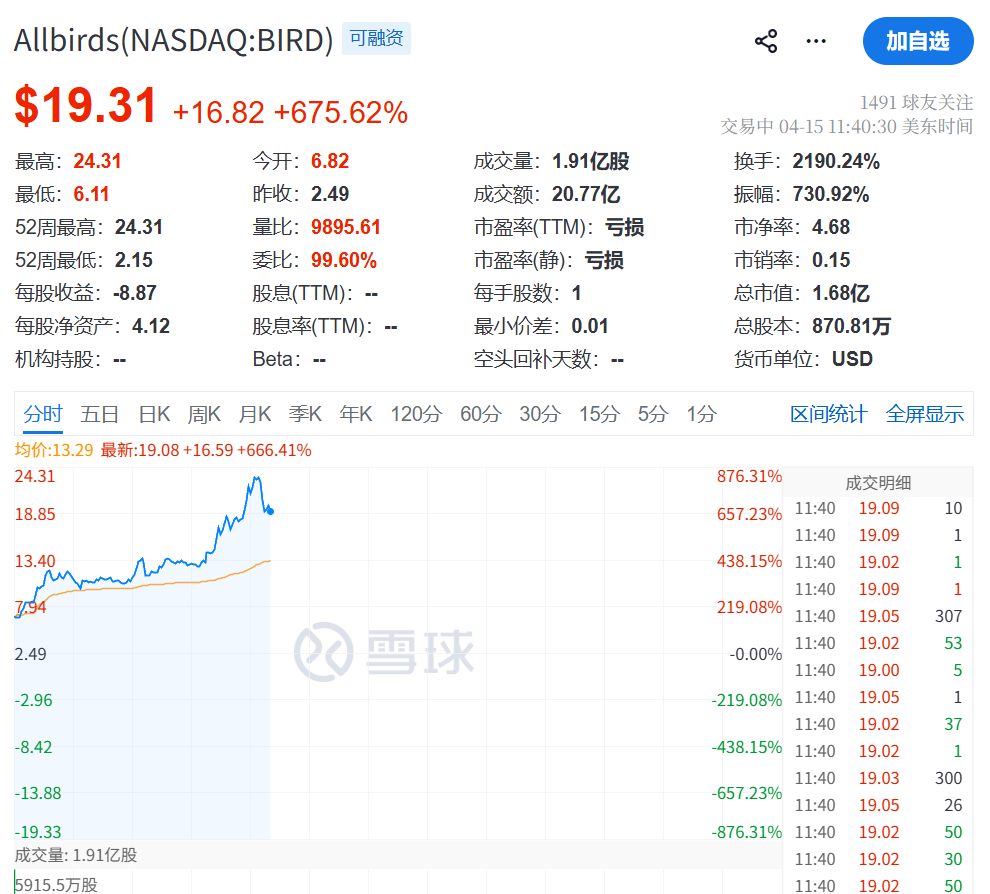Open the 月K monthly chart tab
Screen dimensions: 990x894
[x=254, y=413]
